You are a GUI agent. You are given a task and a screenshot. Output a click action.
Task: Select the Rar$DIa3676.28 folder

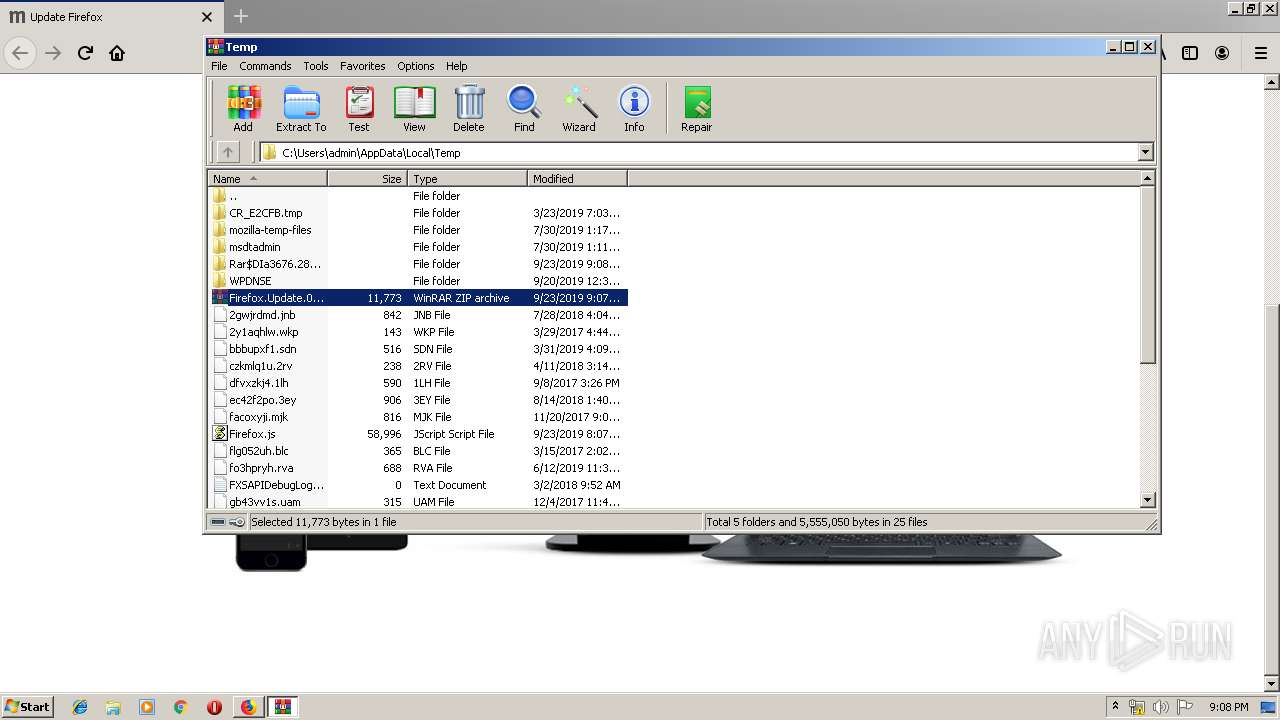point(419,264)
